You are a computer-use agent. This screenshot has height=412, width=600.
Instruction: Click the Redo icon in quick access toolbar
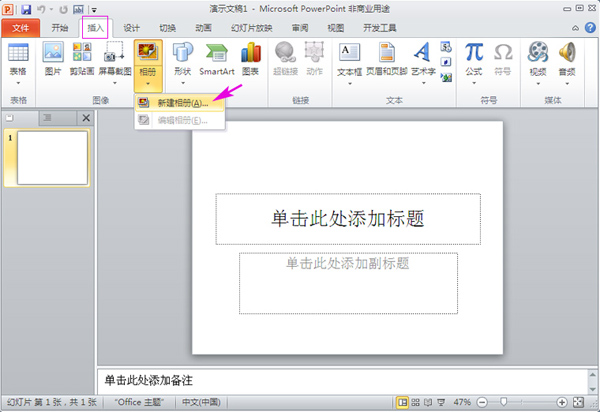pyautogui.click(x=64, y=9)
